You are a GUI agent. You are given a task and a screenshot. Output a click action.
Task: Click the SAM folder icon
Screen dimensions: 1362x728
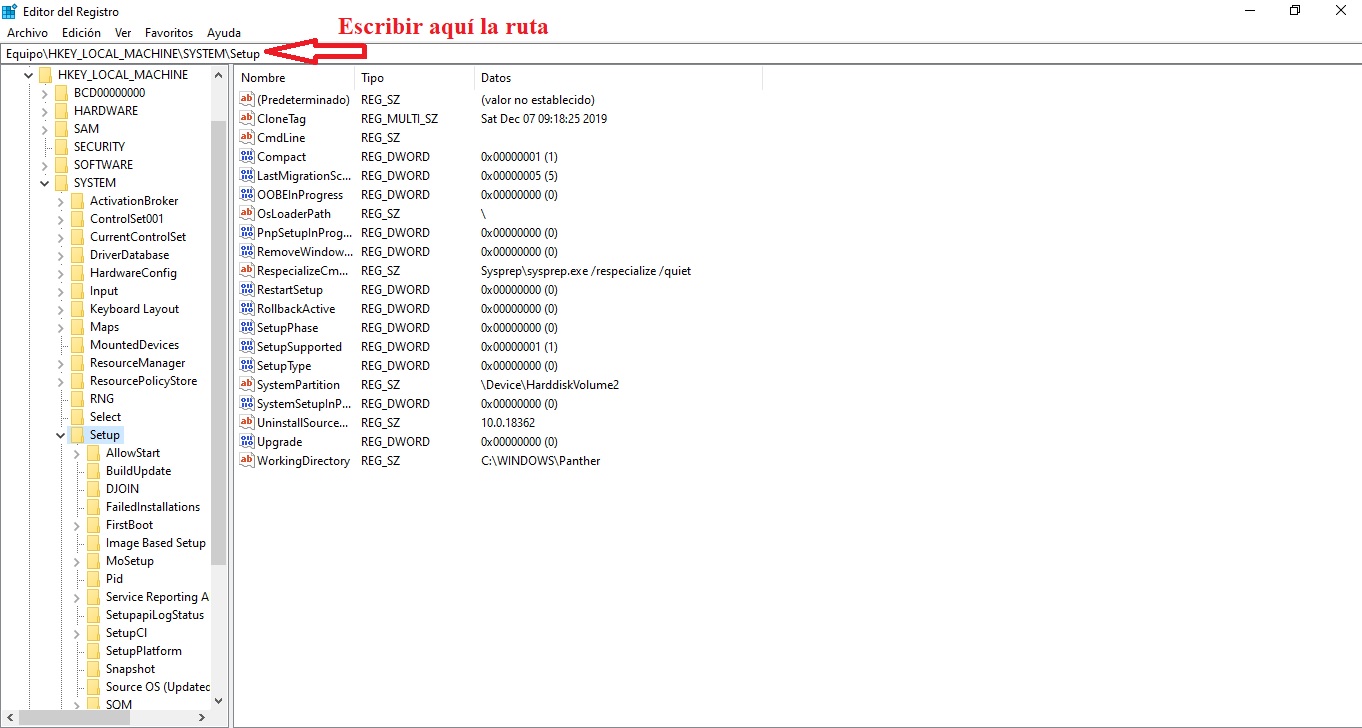click(61, 129)
